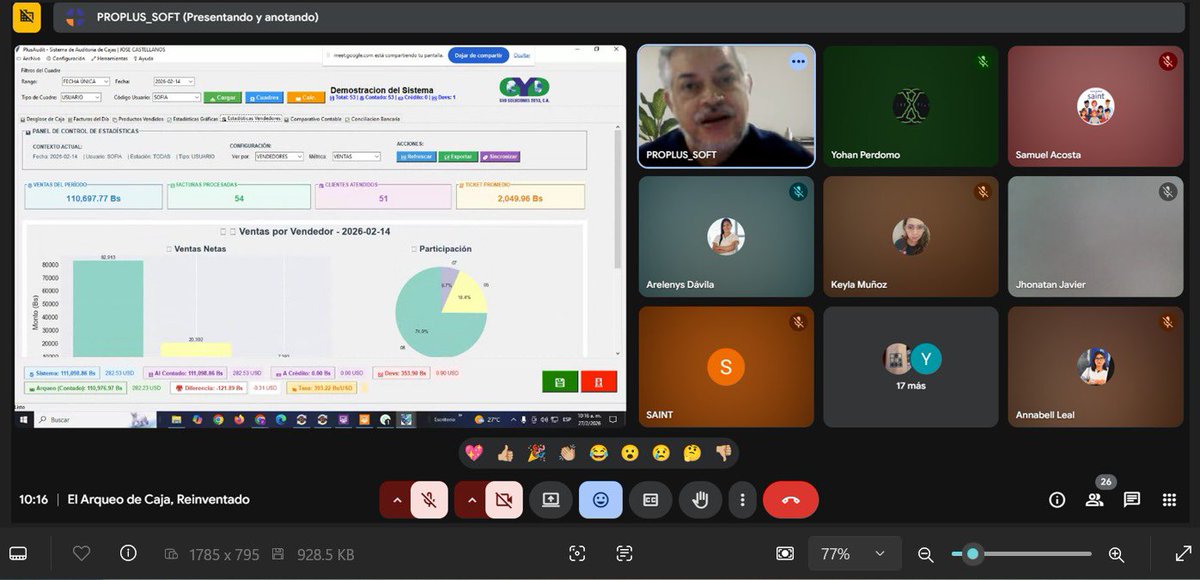The image size is (1200, 580).
Task: Send the surprised face reaction
Action: 630,453
